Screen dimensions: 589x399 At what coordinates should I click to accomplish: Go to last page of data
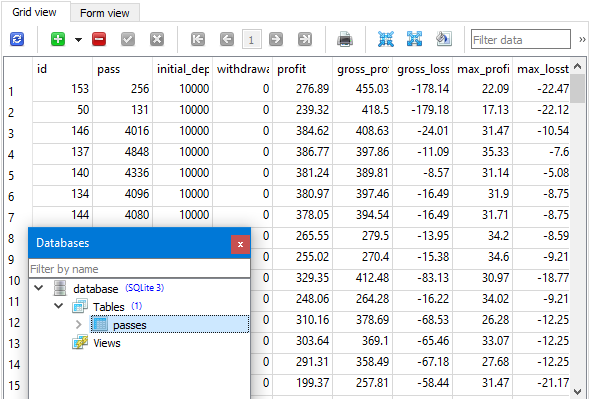coord(305,39)
